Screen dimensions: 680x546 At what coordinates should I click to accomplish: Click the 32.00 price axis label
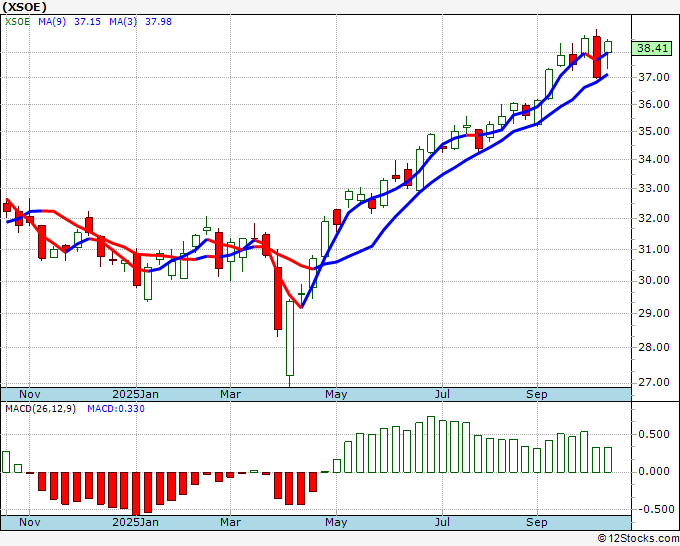point(654,218)
